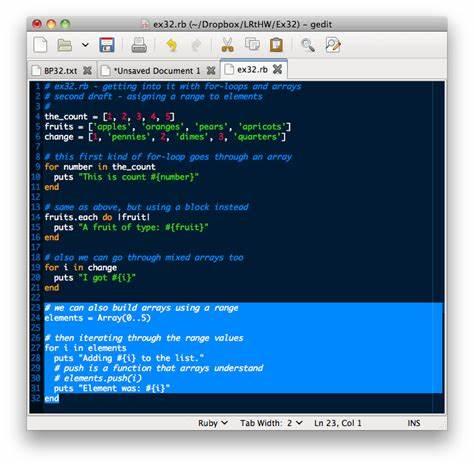Click the 'for number in the_count' line

100,167
